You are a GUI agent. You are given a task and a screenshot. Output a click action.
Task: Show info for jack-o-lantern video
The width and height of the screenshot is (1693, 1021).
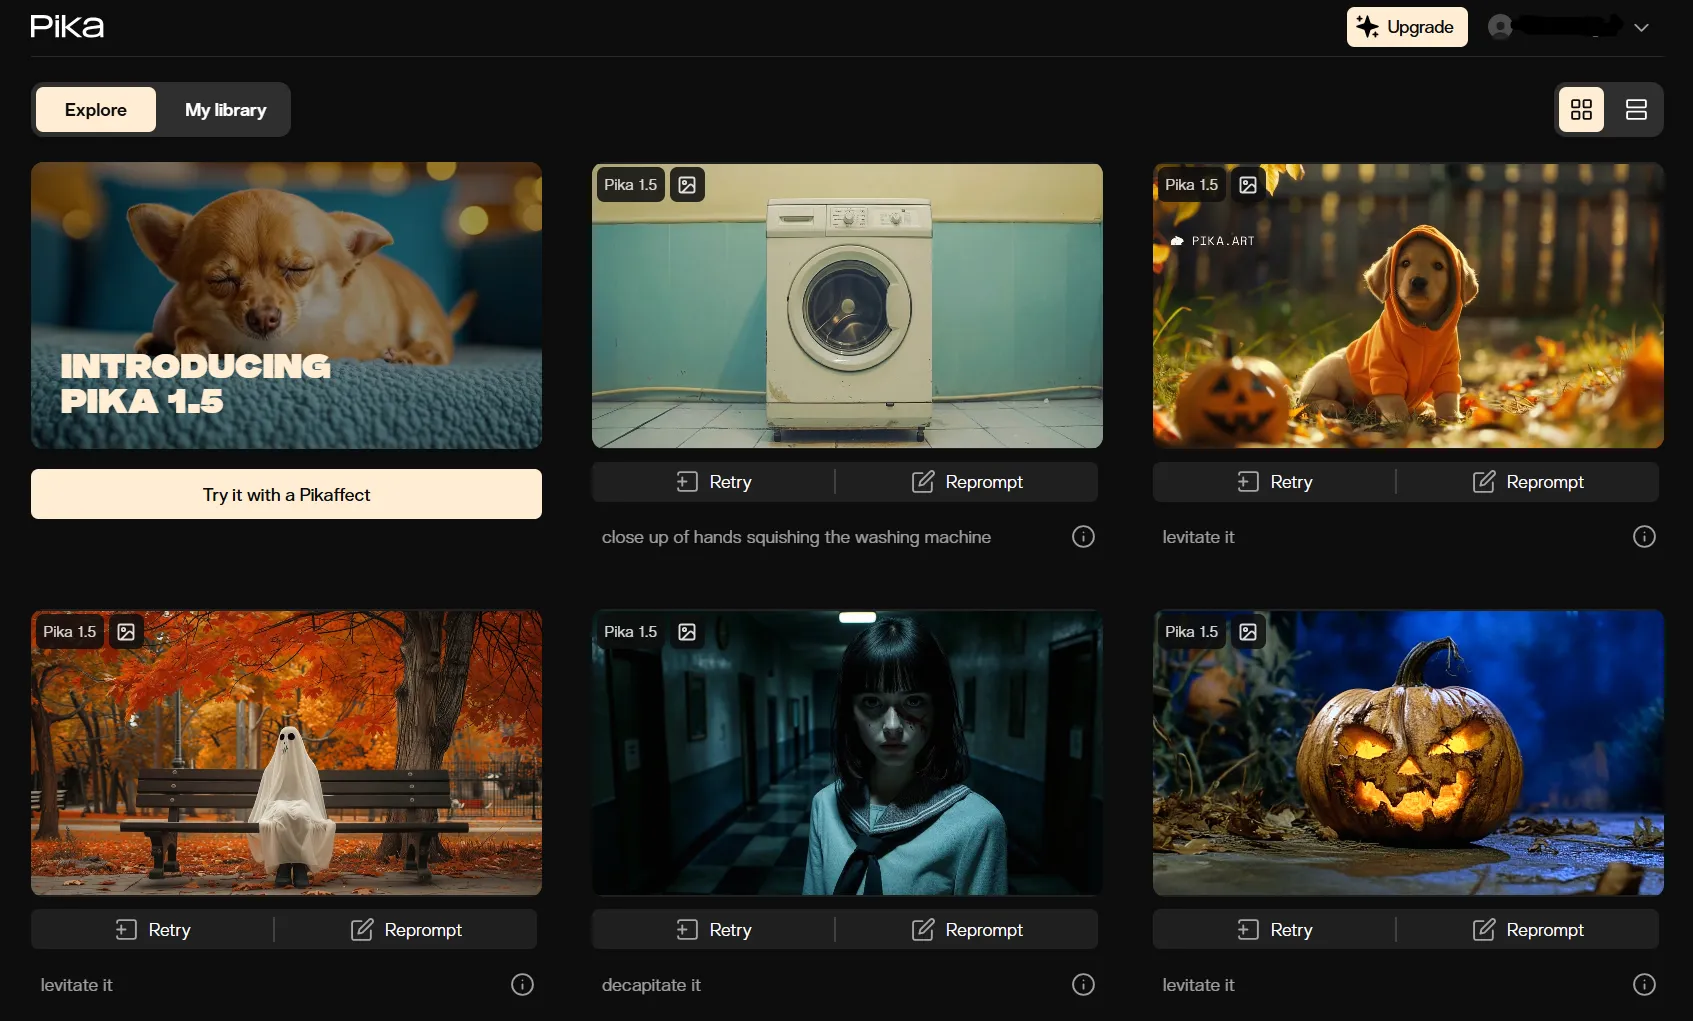[x=1643, y=985]
